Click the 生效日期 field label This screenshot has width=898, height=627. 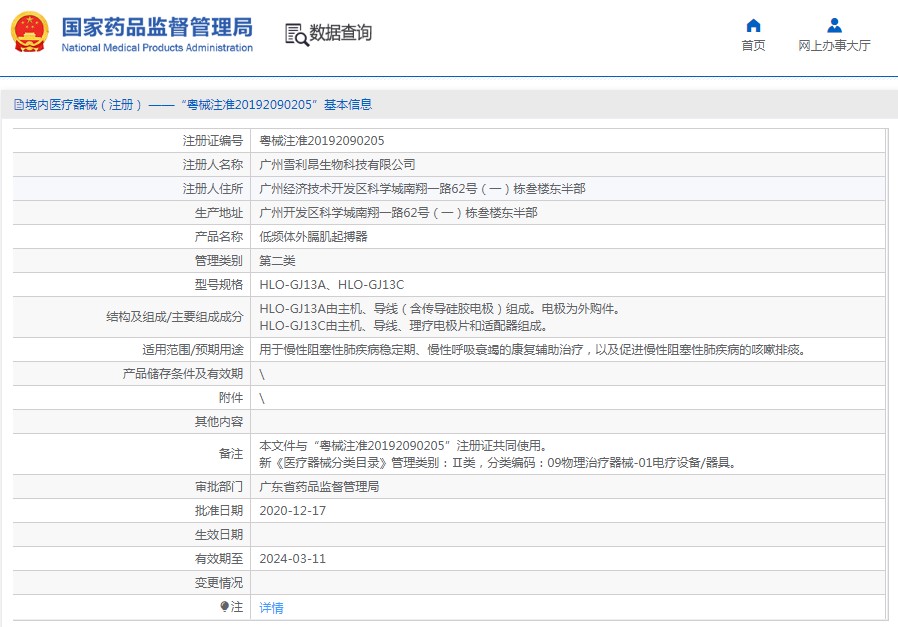[219, 535]
